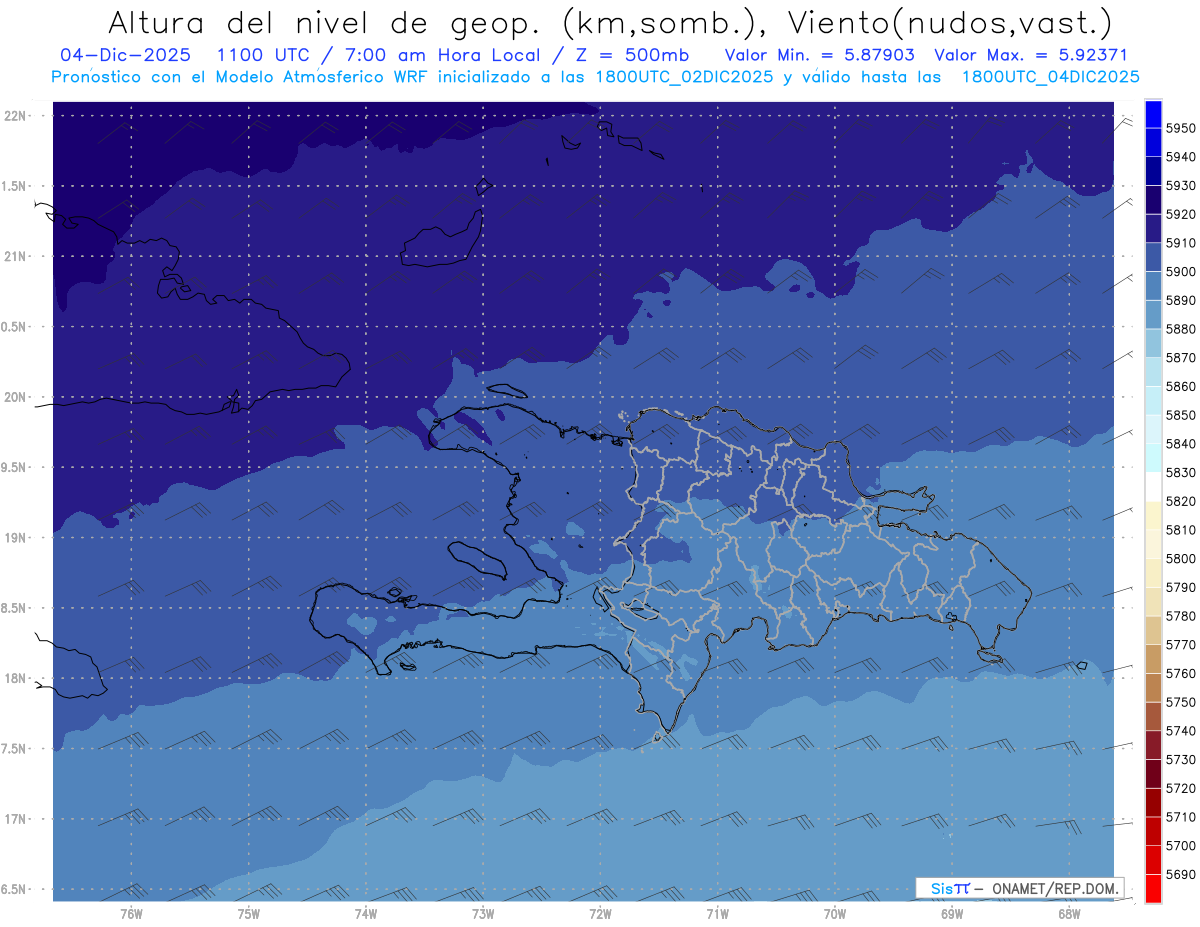This screenshot has width=1200, height=927.
Task: Click the '19N' latitude axis label
Action: pos(15,538)
